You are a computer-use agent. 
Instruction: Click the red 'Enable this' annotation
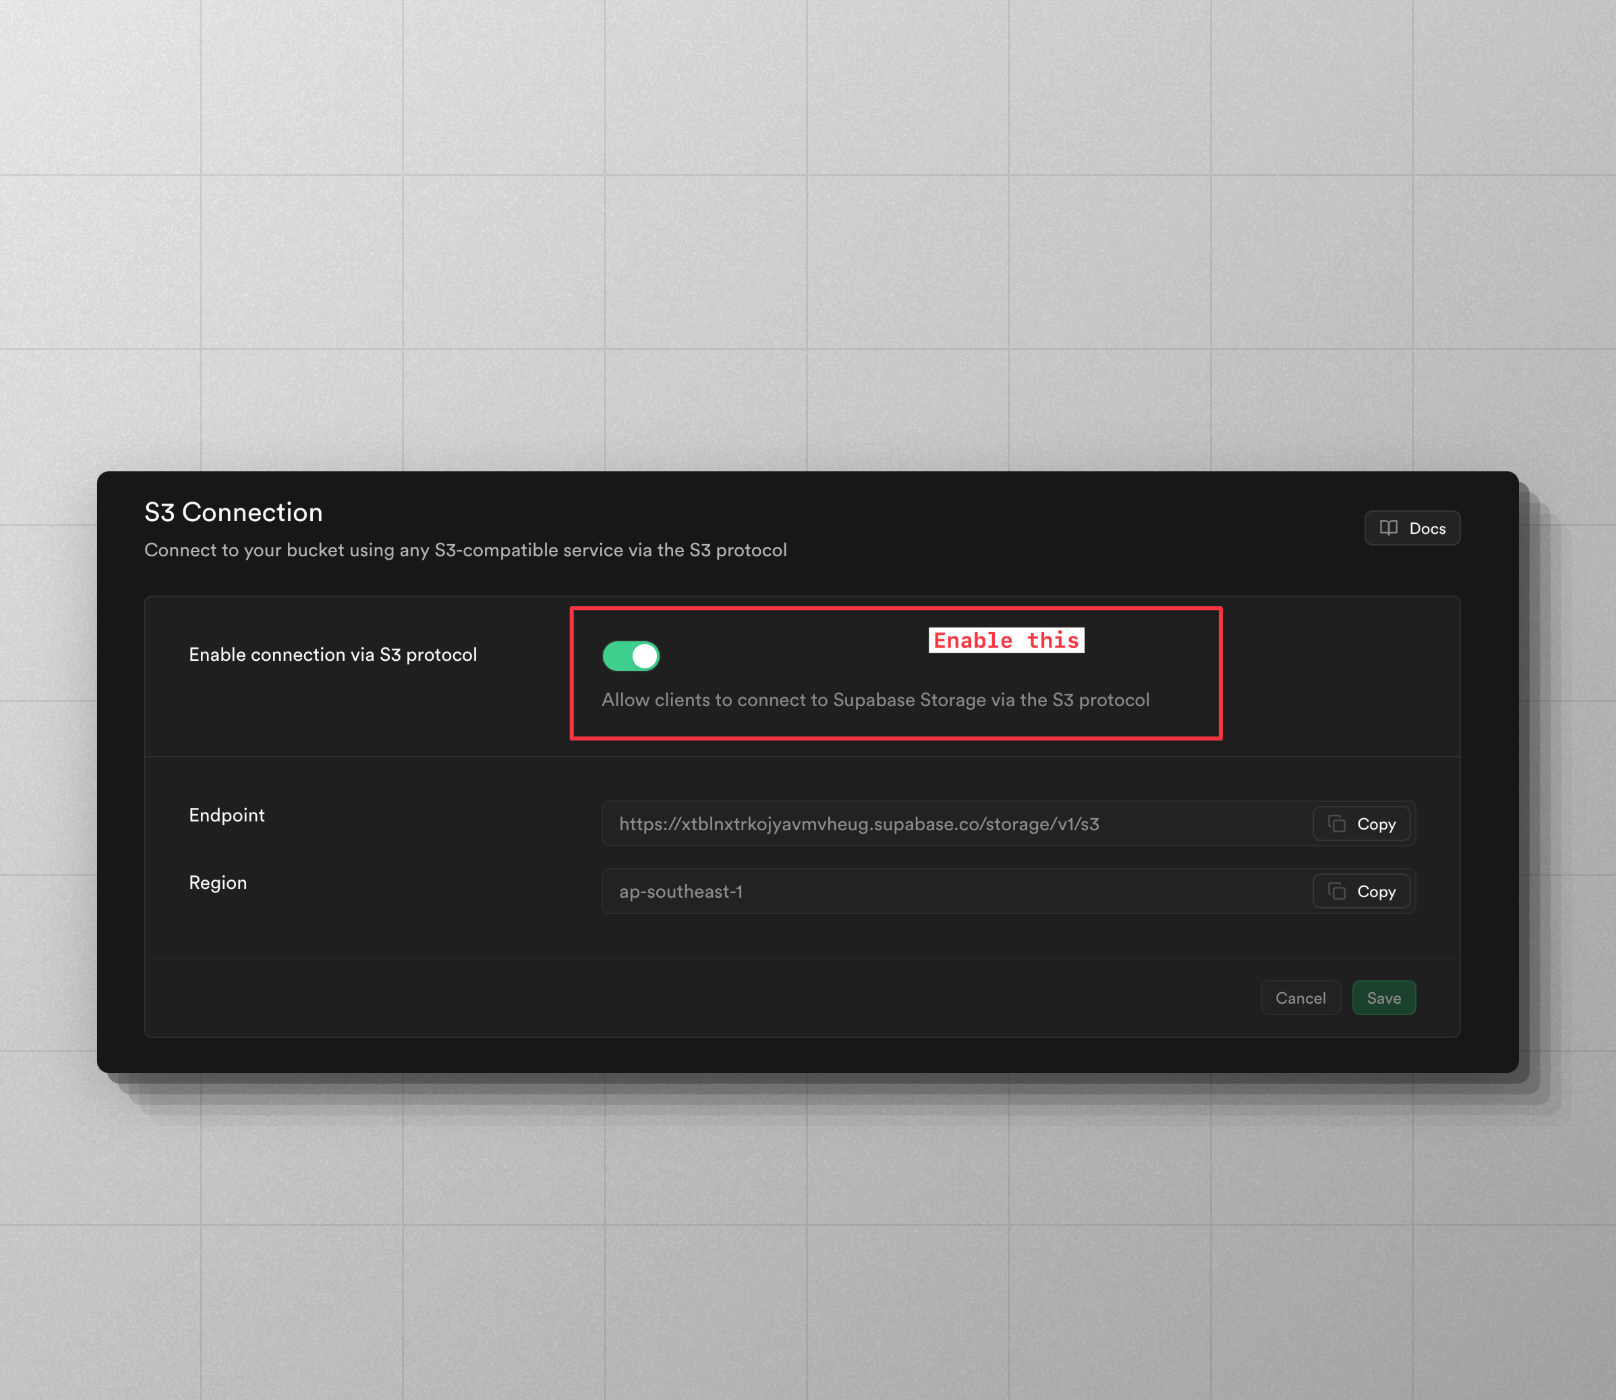1006,640
